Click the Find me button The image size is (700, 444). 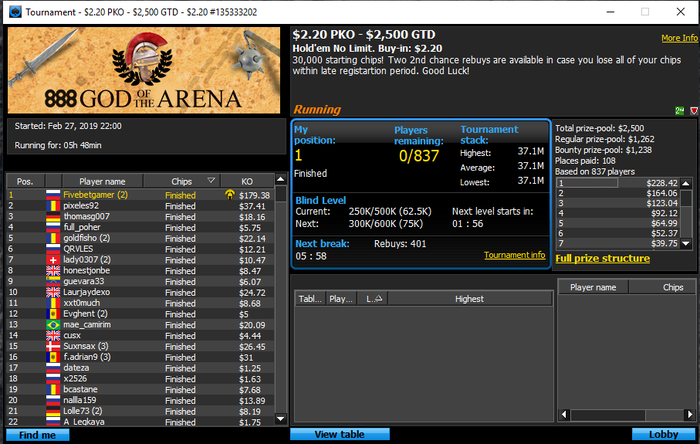(x=38, y=435)
